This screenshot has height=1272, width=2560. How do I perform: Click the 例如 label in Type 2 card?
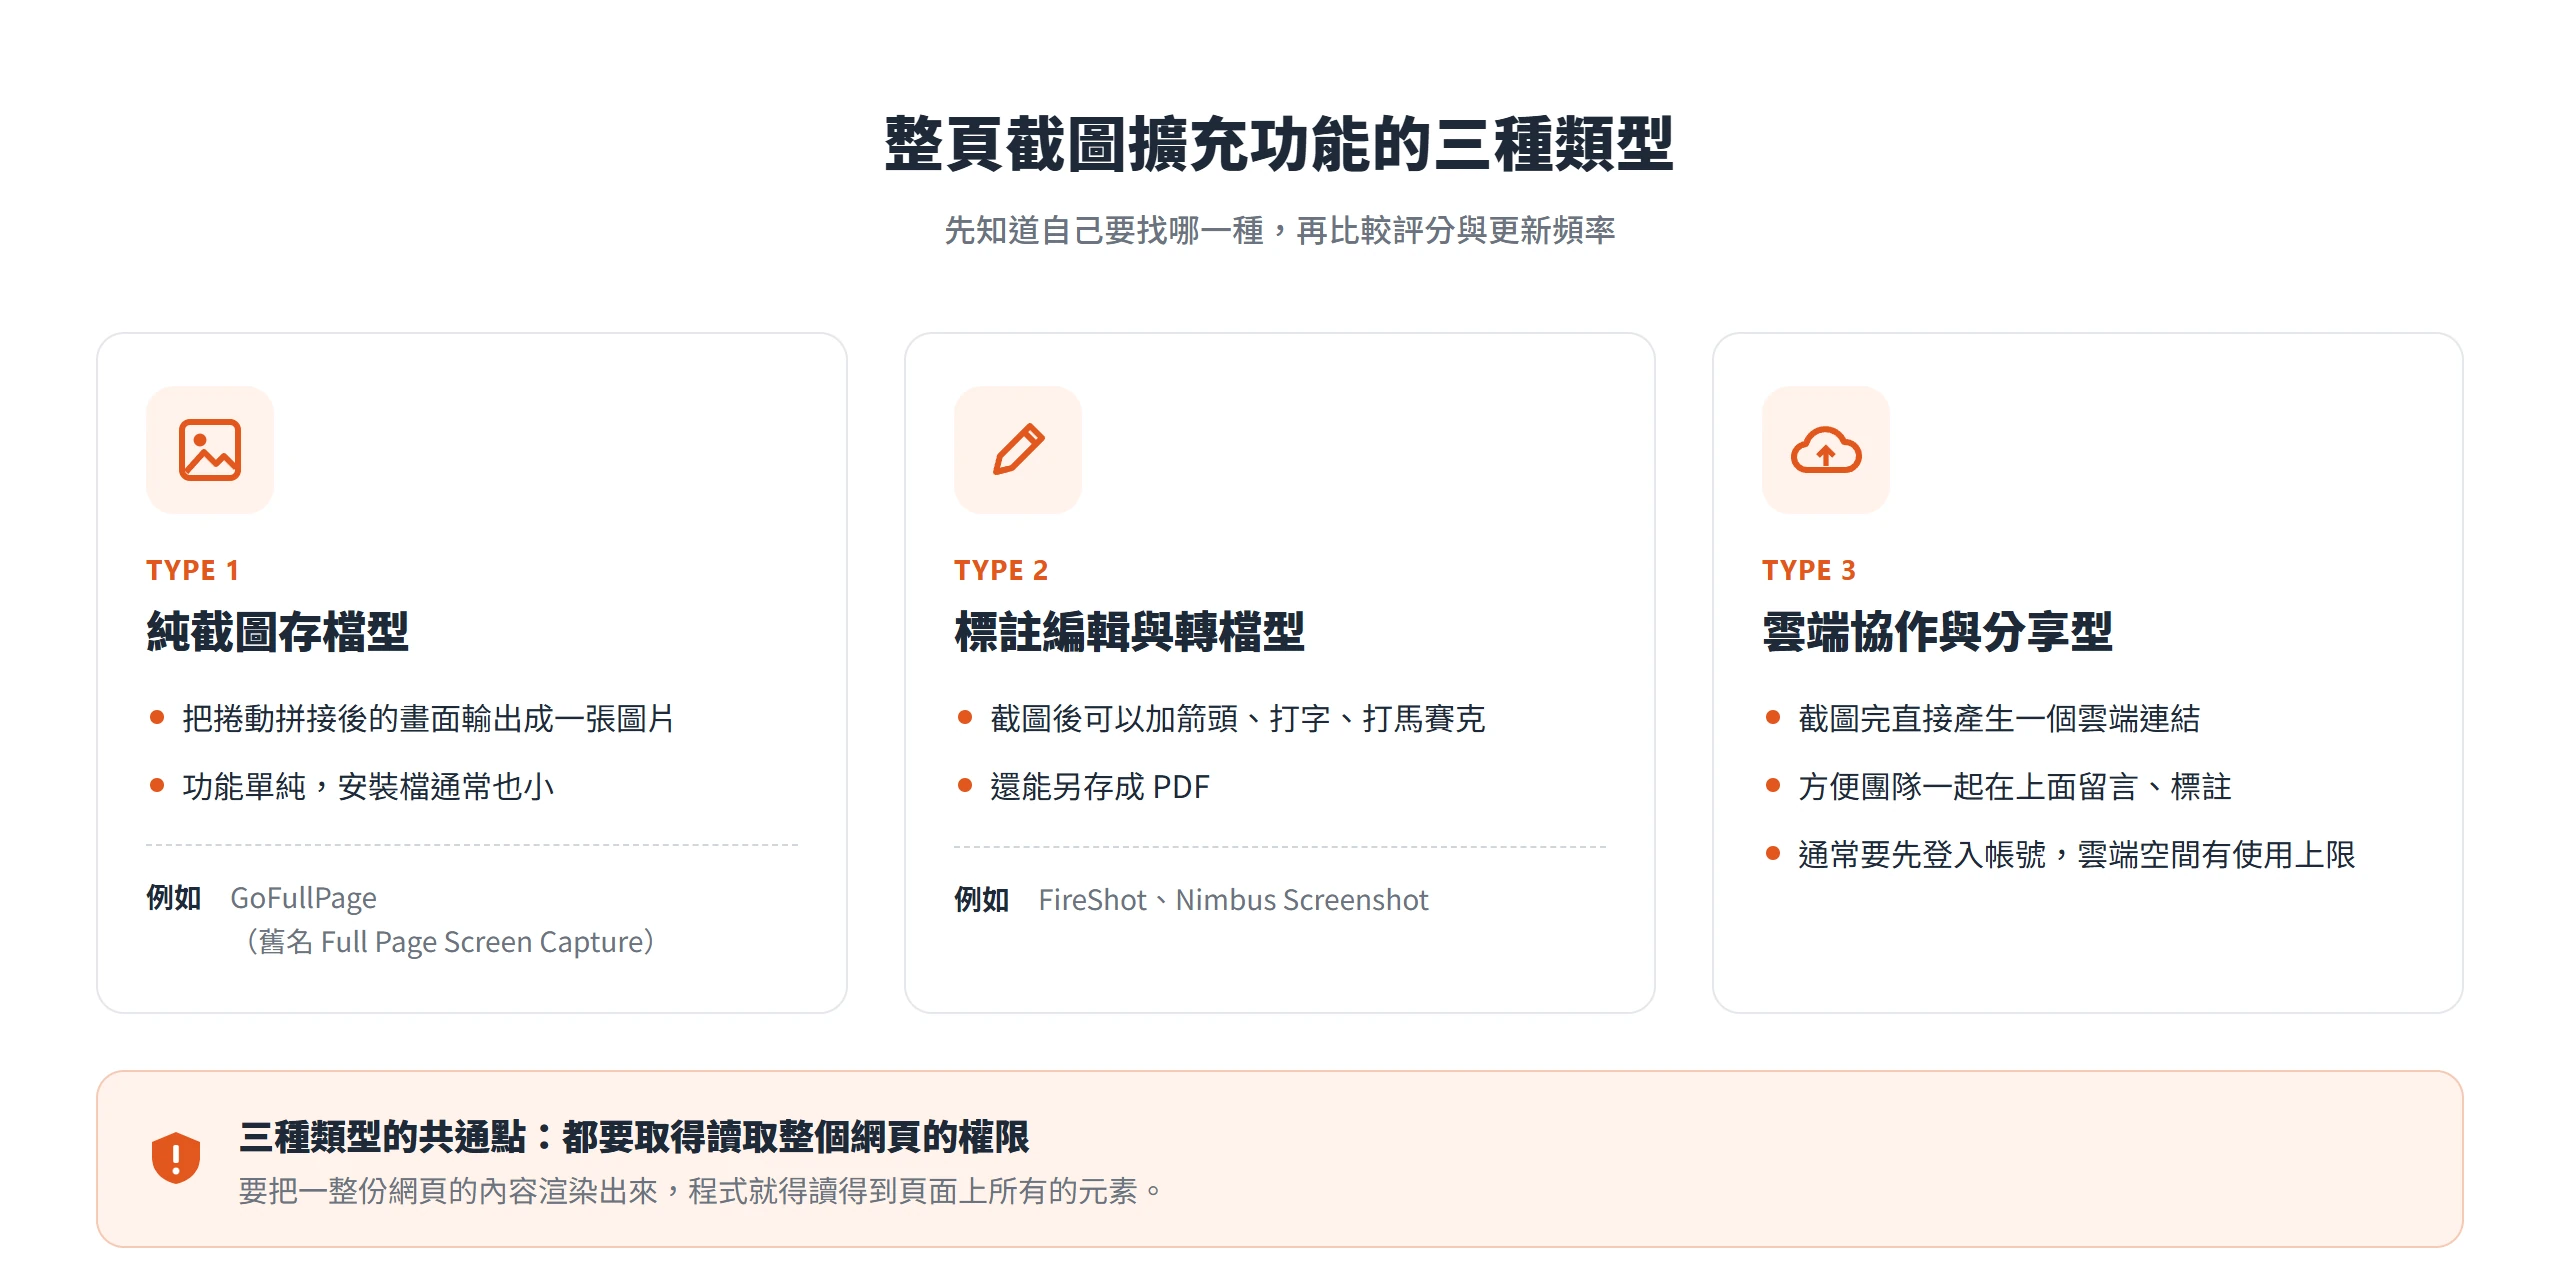[982, 900]
